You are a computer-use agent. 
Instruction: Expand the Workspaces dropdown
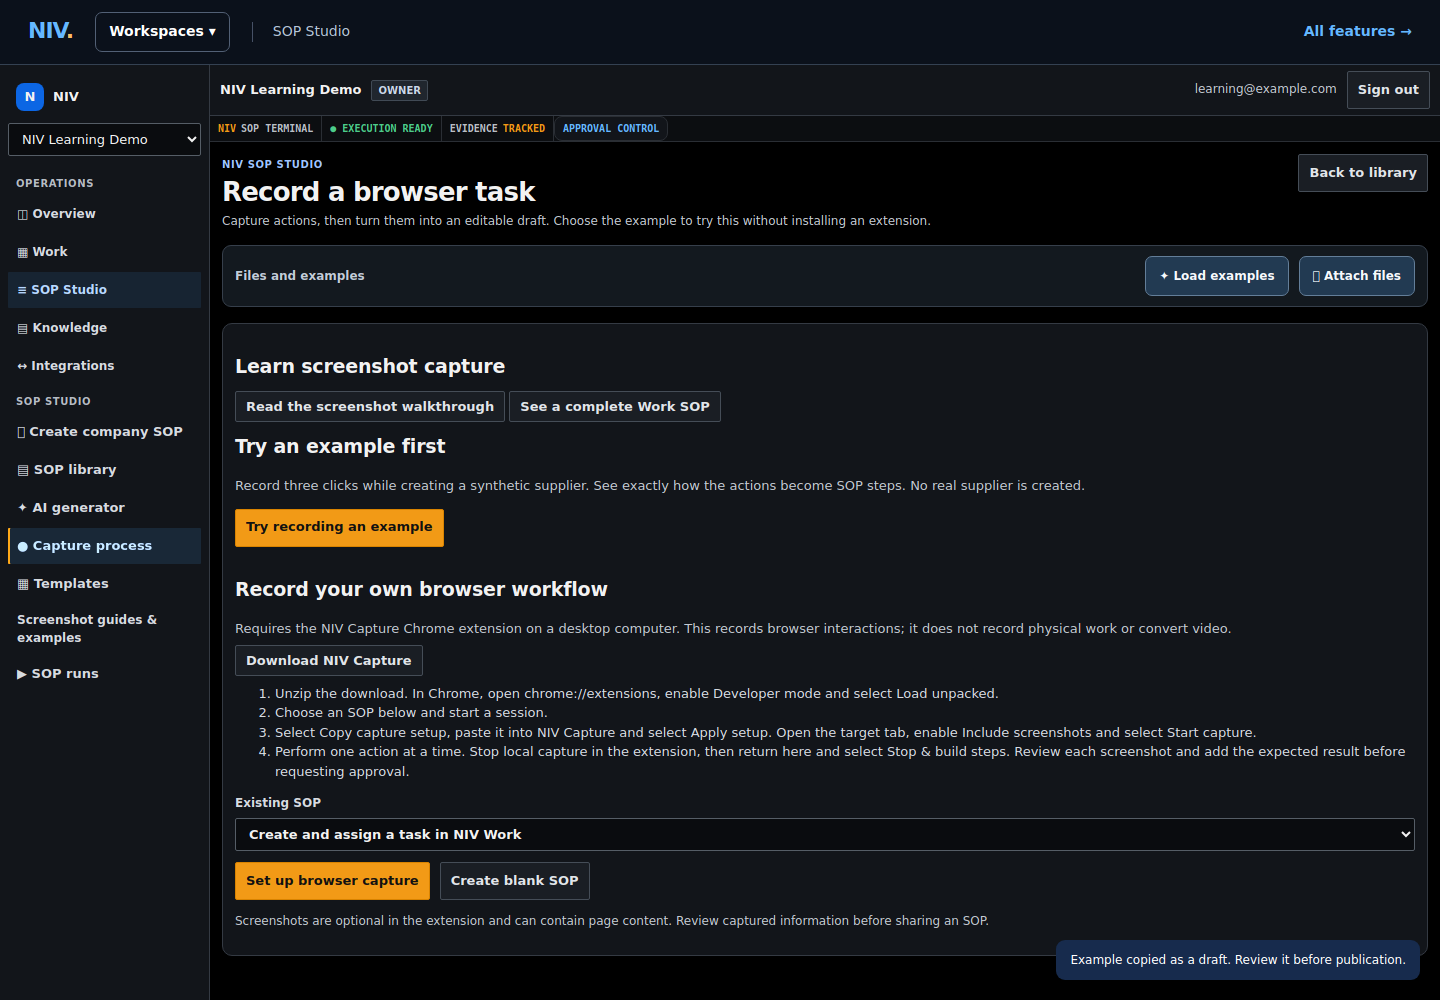(x=162, y=32)
